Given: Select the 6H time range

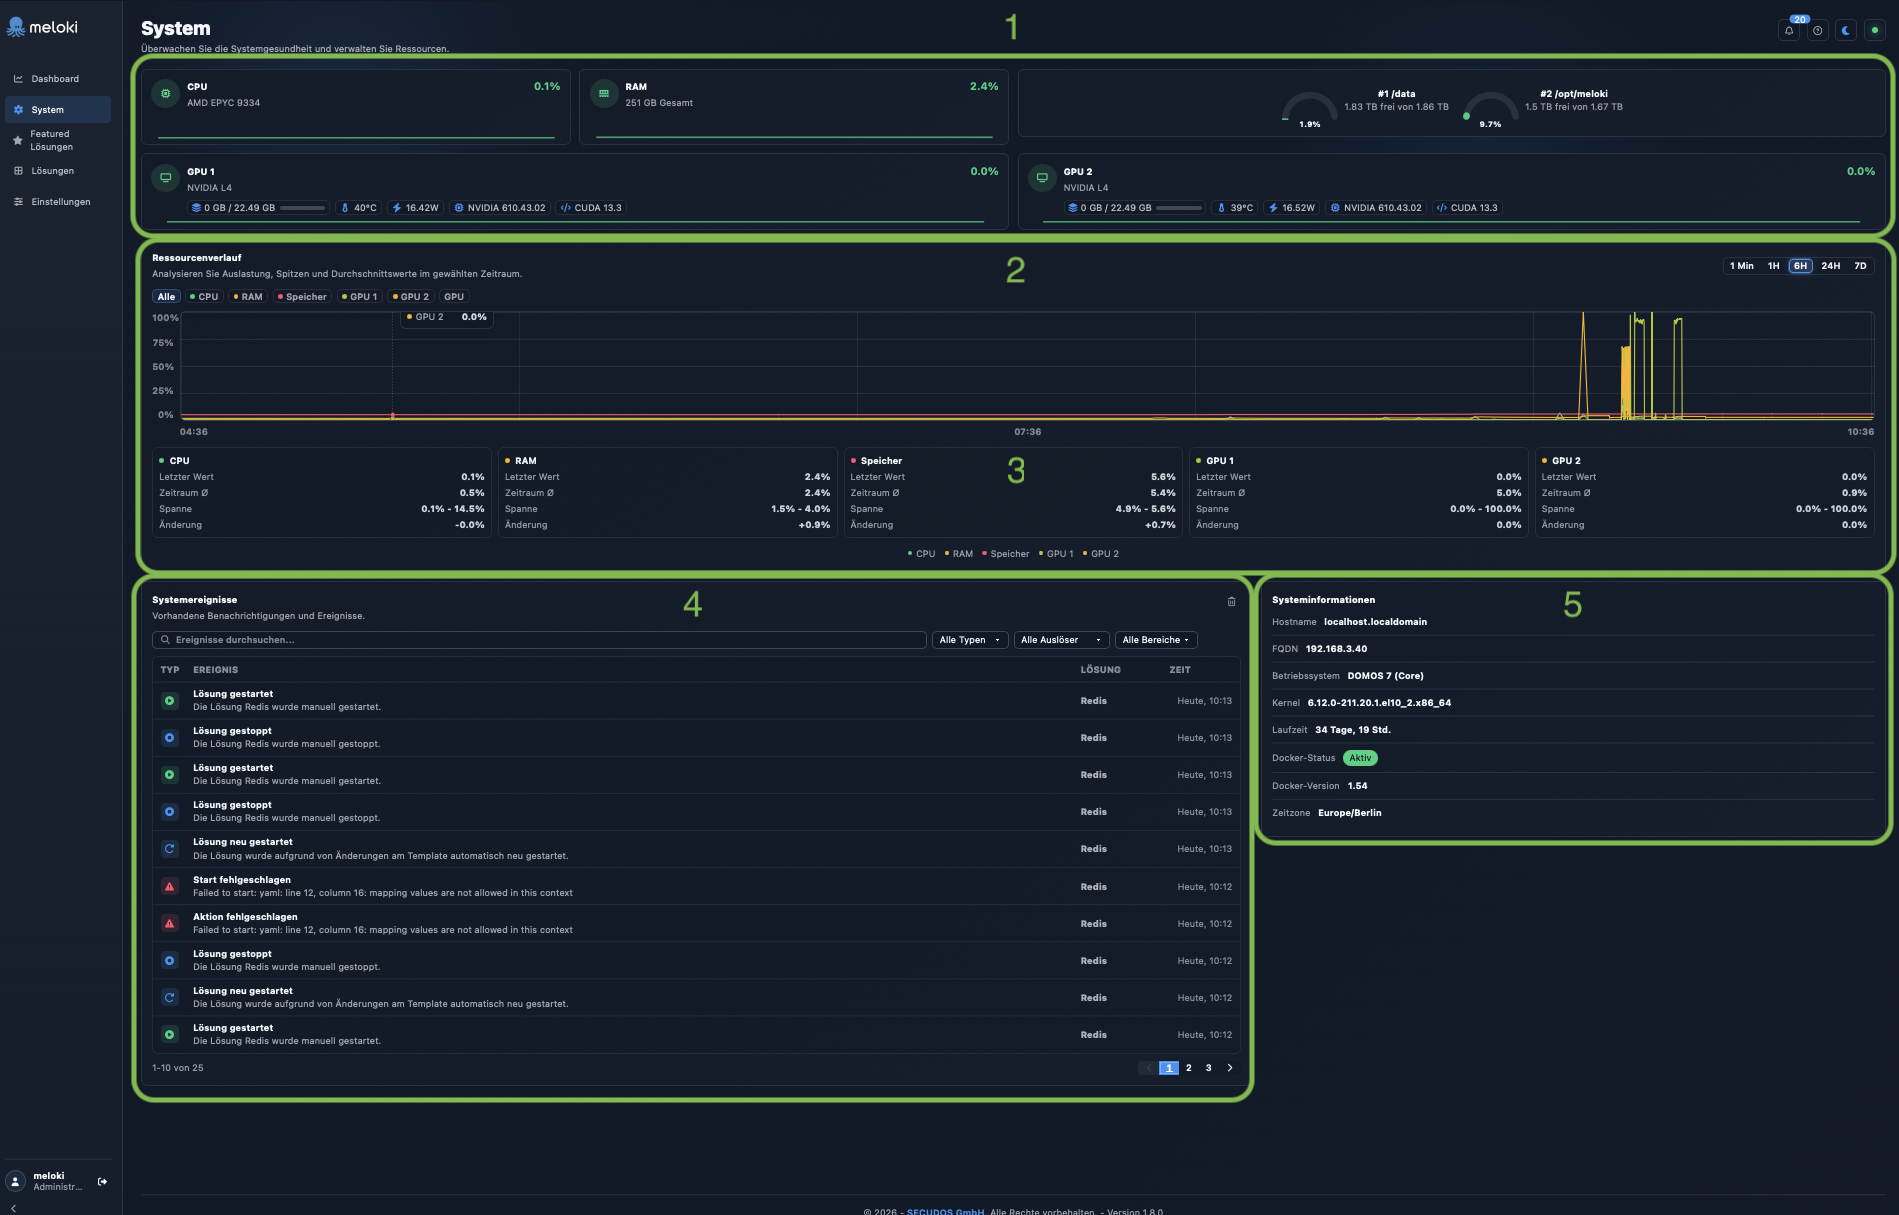Looking at the screenshot, I should 1800,266.
